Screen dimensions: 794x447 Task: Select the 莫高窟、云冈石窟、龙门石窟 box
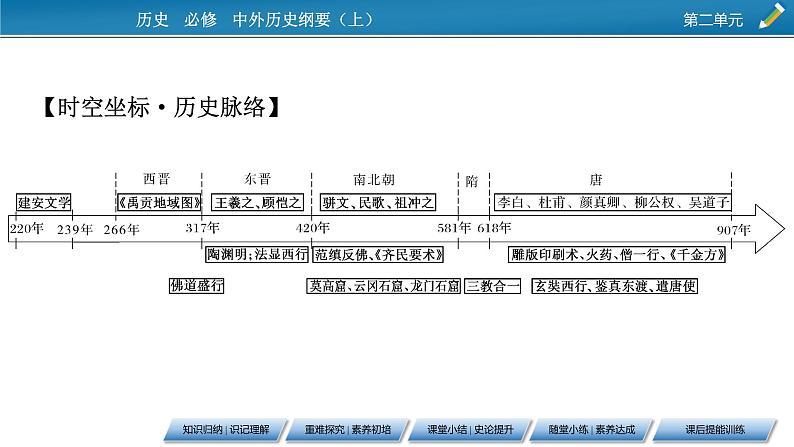coord(384,286)
